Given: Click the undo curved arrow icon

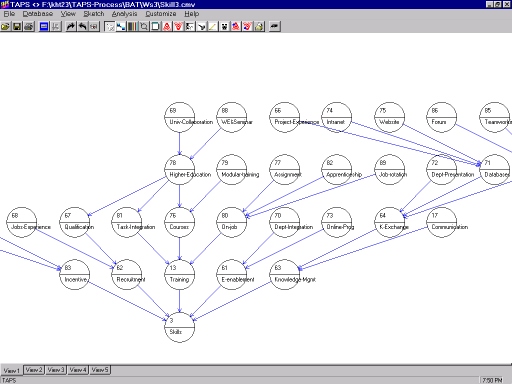Looking at the screenshot, I should (82, 26).
